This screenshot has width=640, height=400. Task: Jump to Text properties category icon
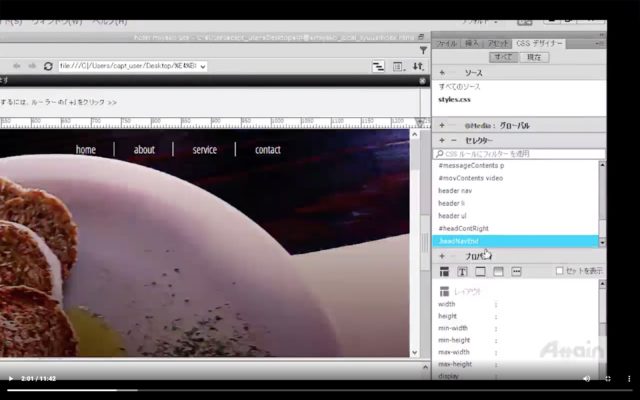pyautogui.click(x=462, y=271)
